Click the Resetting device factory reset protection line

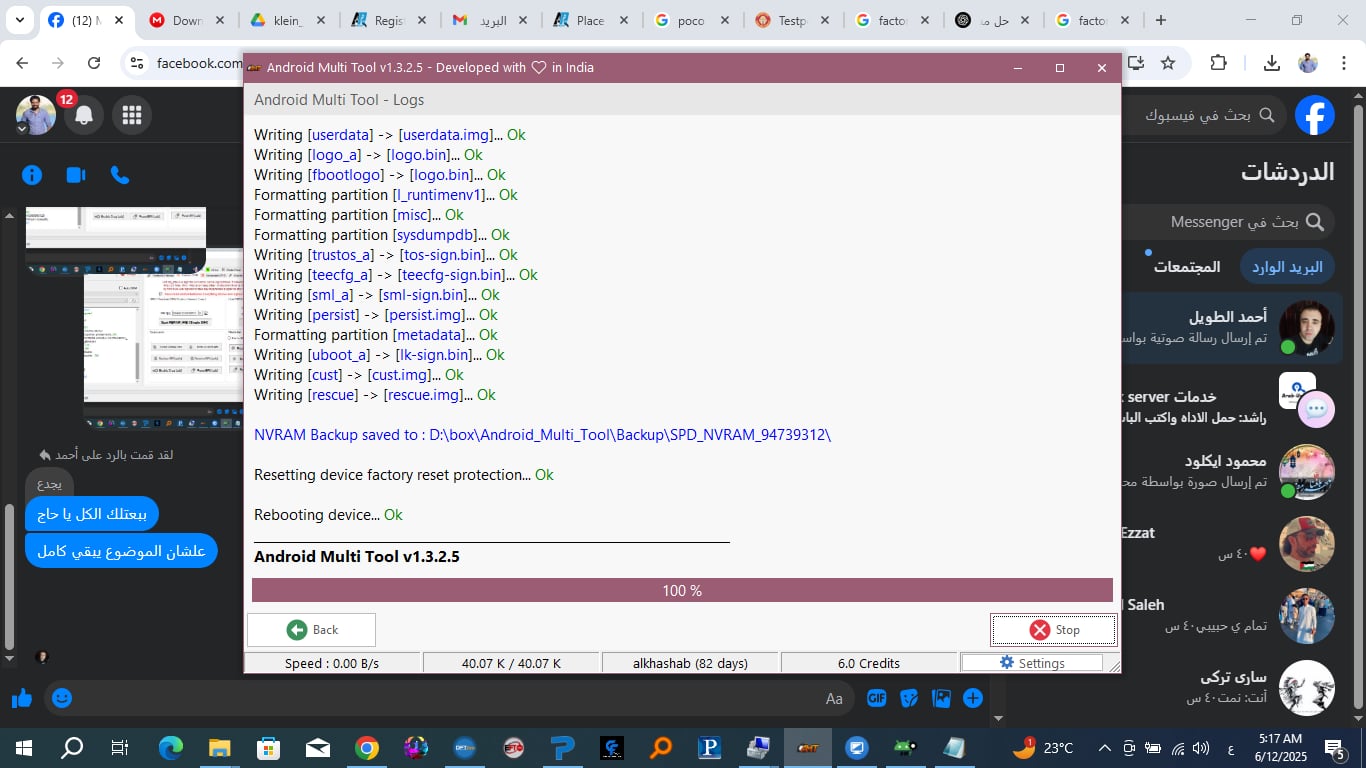pos(403,475)
